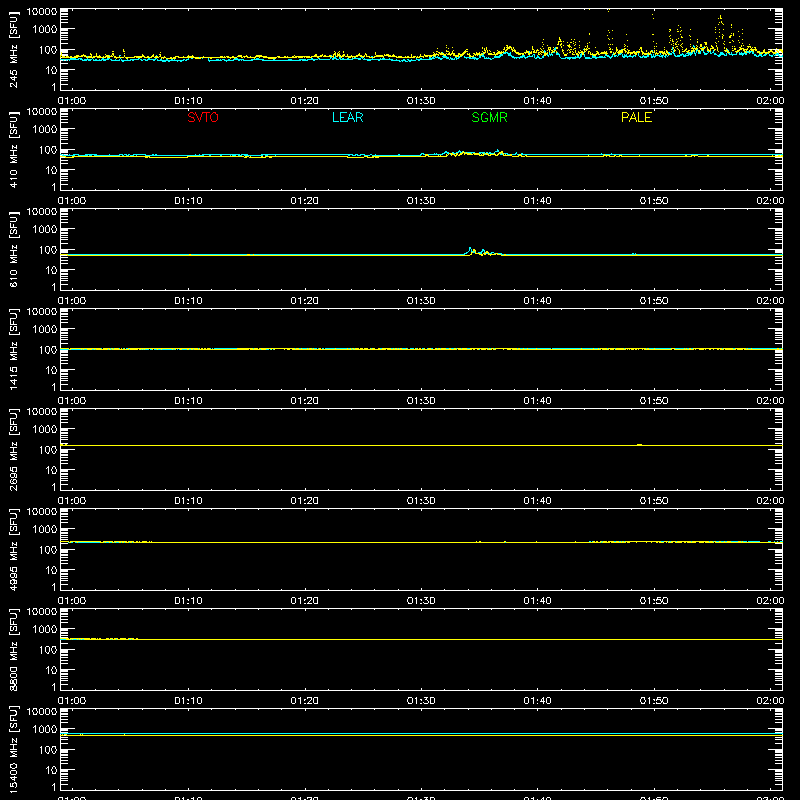Click the 10 tick label on the 4995 MHz axis
Image resolution: width=800 pixels, height=800 pixels.
(51, 570)
